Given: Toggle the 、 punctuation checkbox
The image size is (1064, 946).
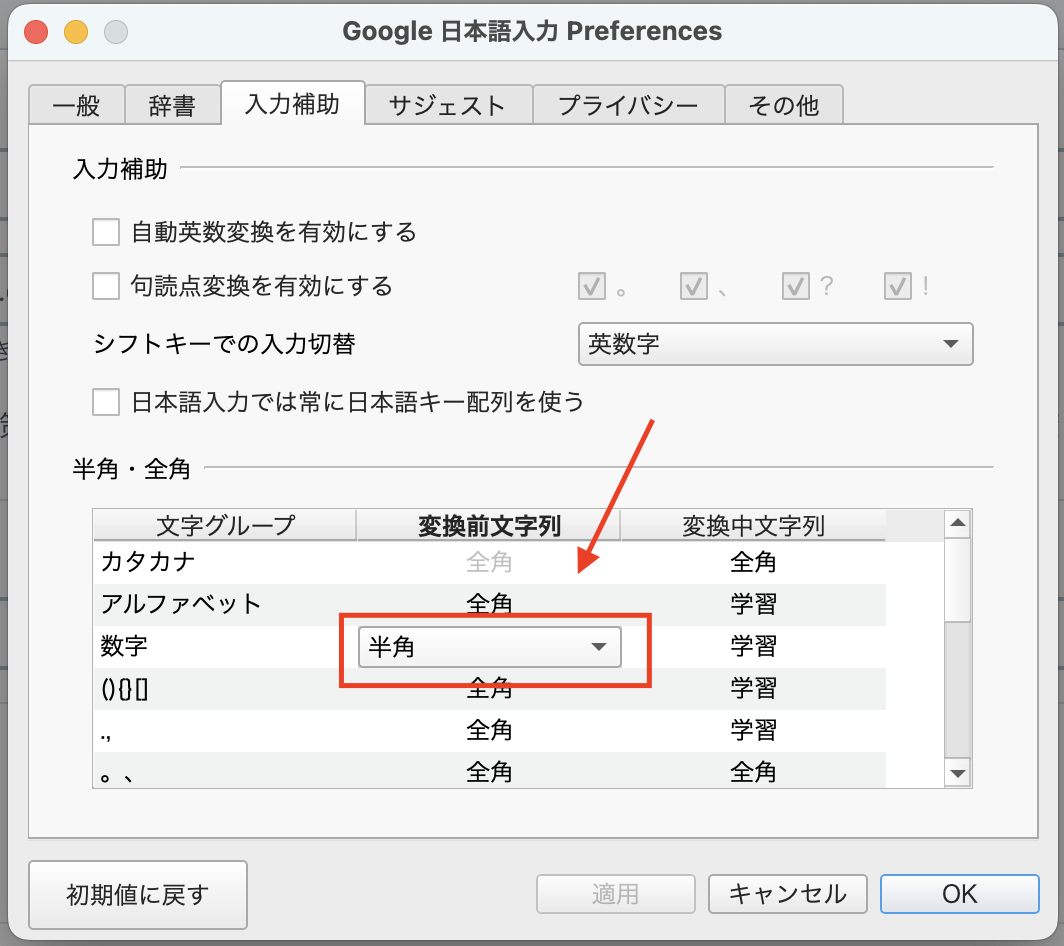Looking at the screenshot, I should pos(694,286).
